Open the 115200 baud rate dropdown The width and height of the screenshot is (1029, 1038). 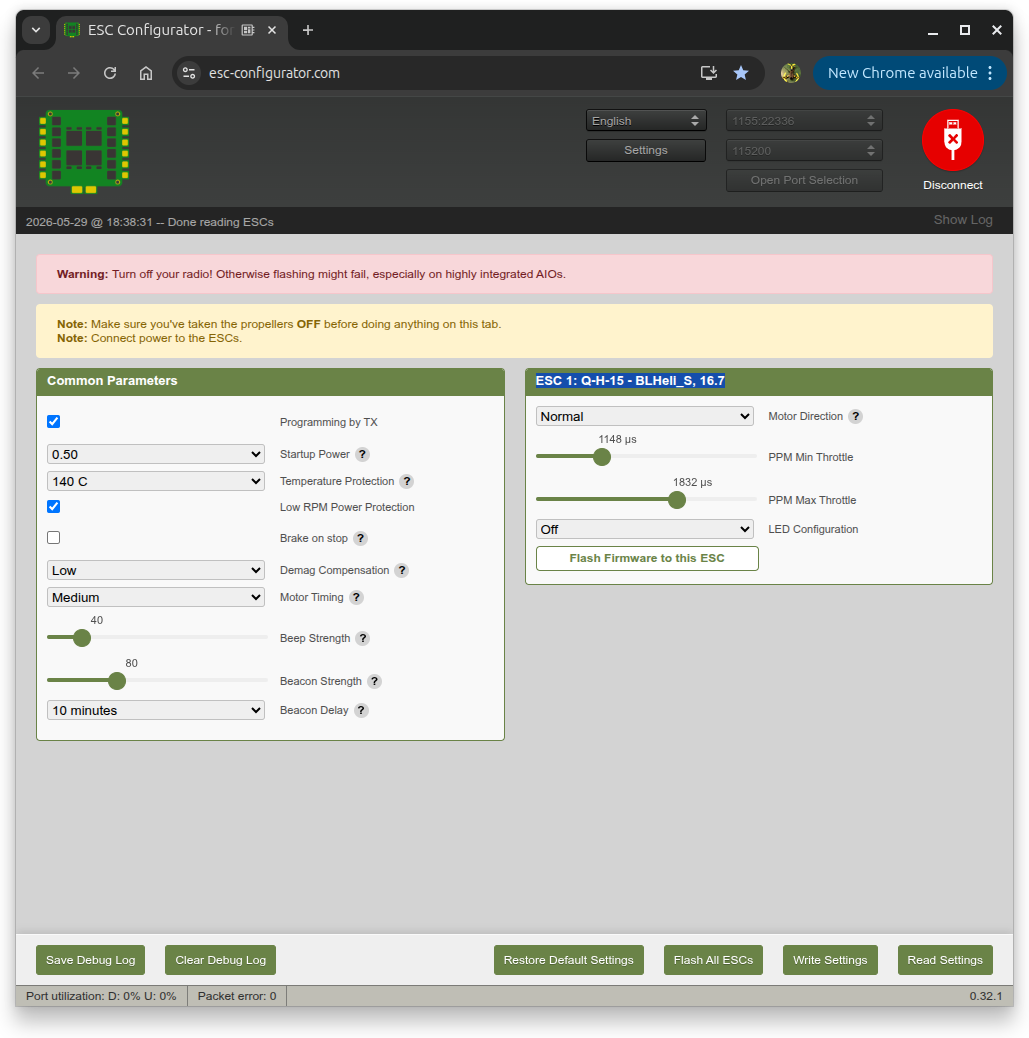click(x=804, y=150)
